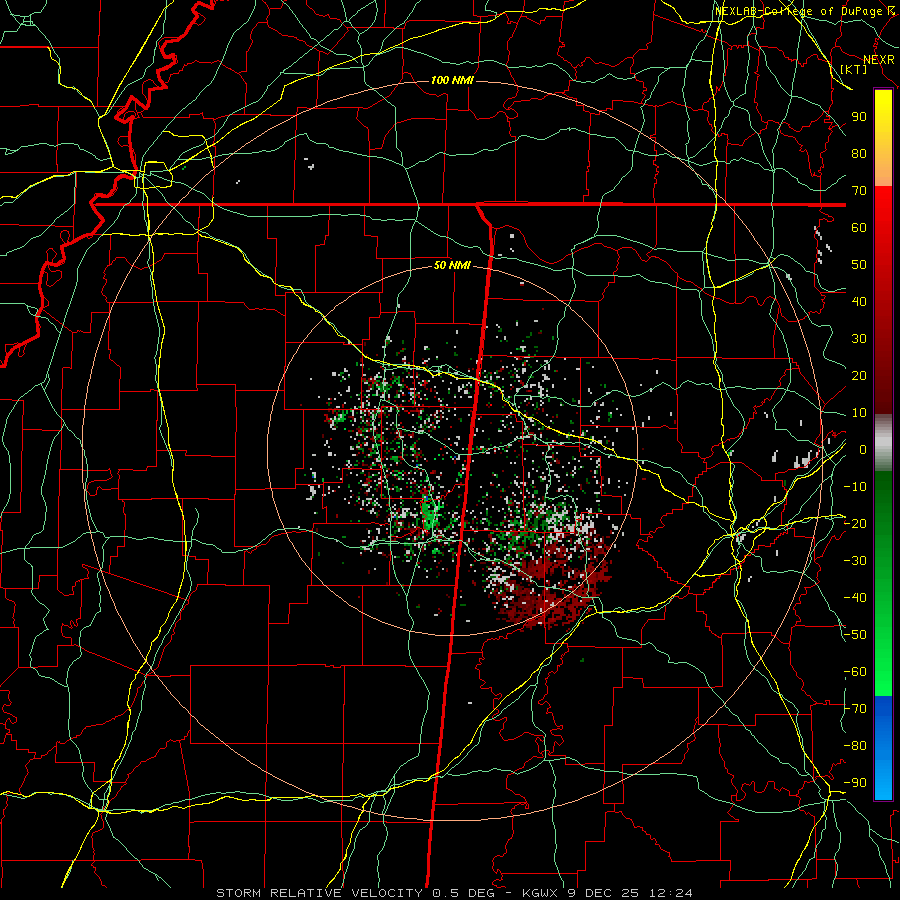
Task: Click the 80 value on the velocity scale
Action: [859, 153]
